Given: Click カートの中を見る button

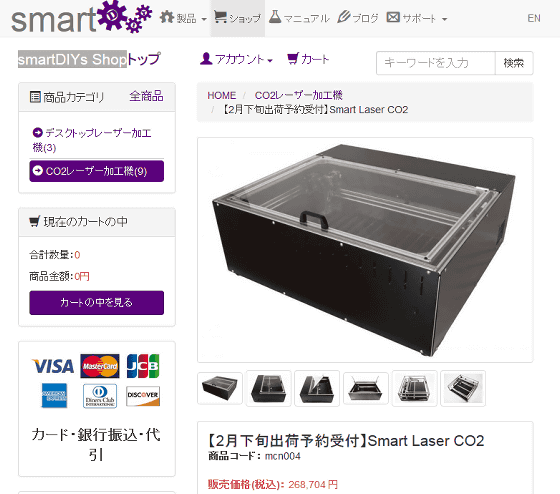Looking at the screenshot, I should [x=97, y=303].
